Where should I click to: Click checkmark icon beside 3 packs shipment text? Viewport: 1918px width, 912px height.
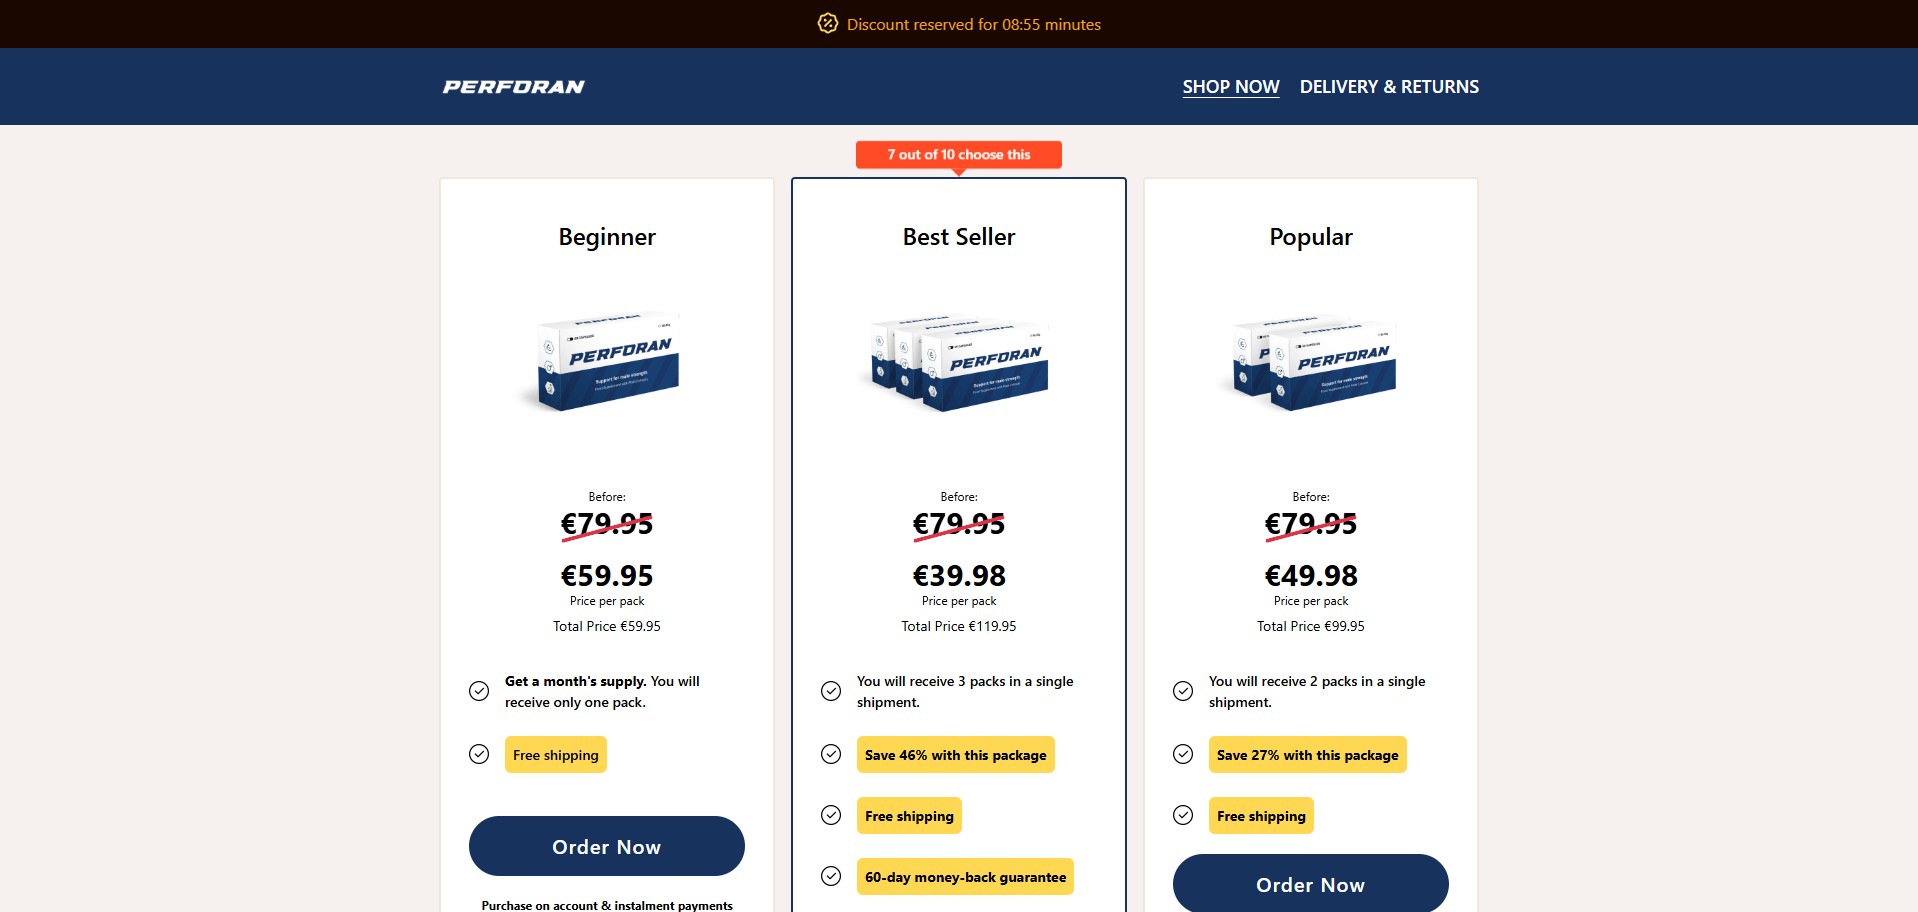pos(831,691)
